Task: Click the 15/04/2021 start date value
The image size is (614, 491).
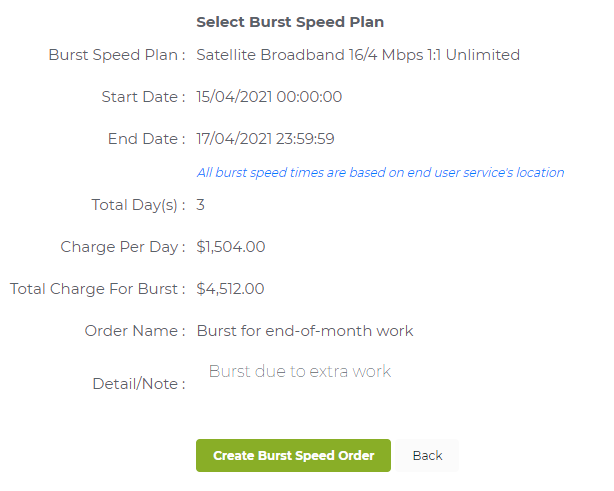Action: (269, 97)
